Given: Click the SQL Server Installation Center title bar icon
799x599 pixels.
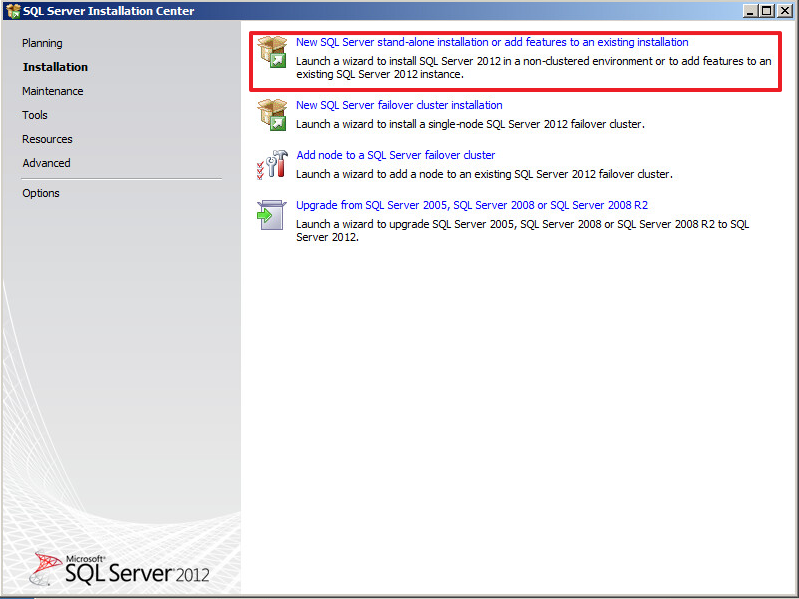Looking at the screenshot, I should [x=13, y=11].
